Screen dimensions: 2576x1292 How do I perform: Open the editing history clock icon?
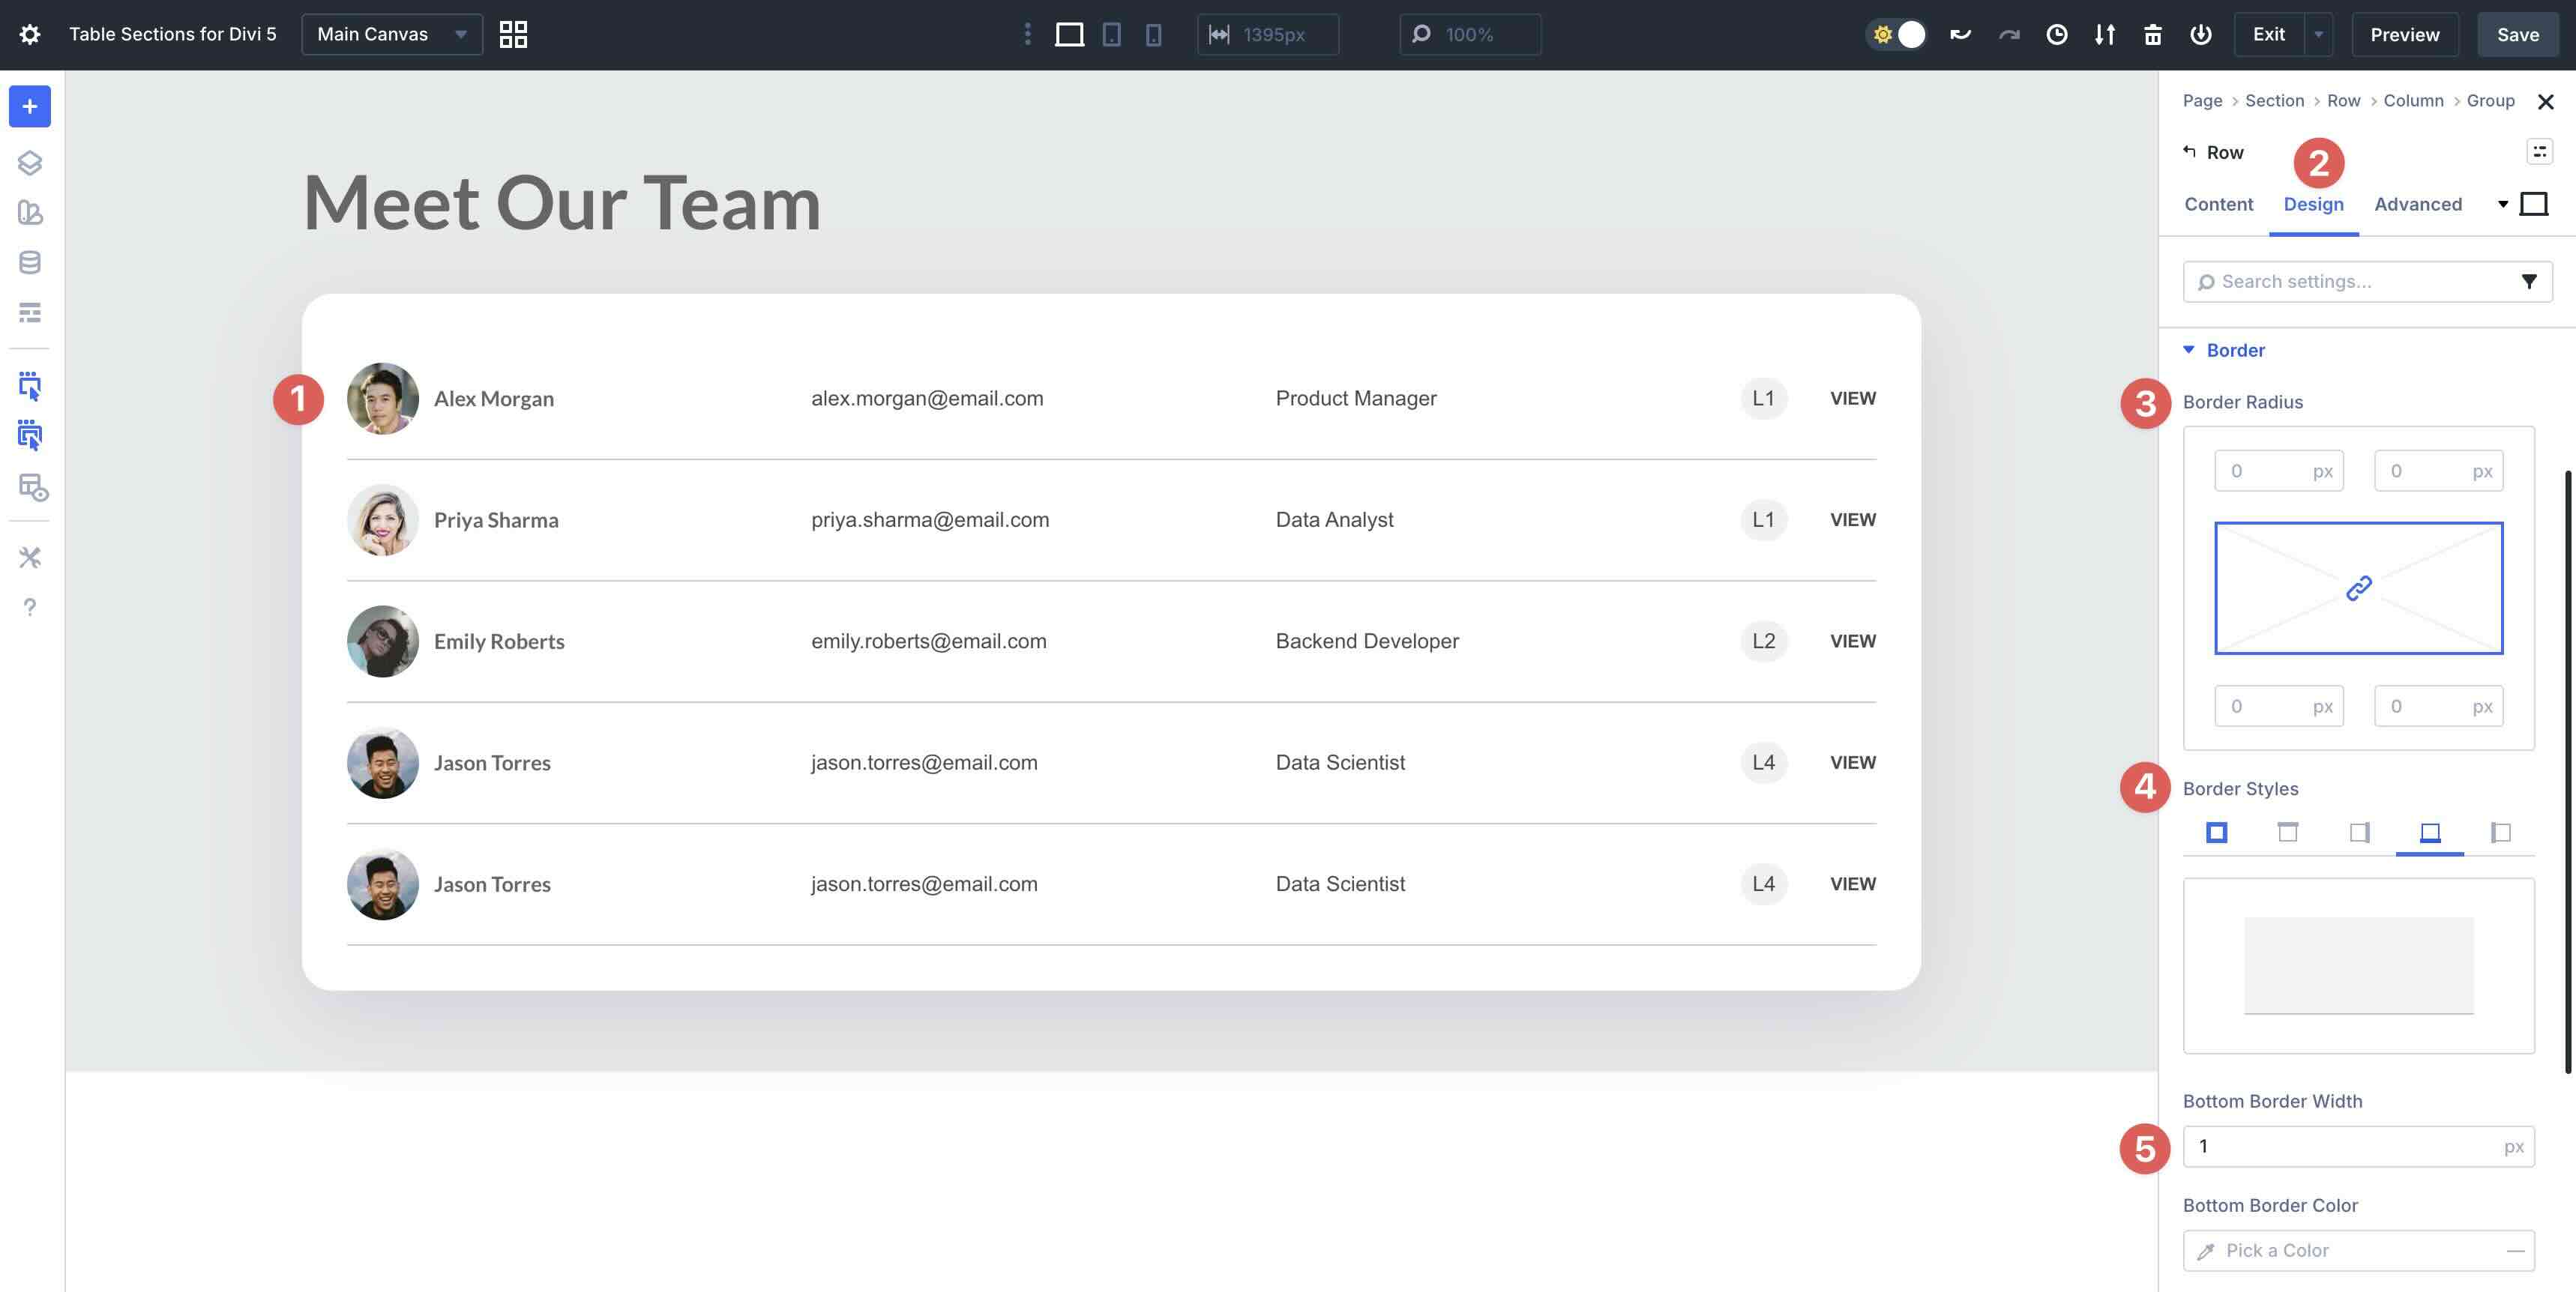pyautogui.click(x=2057, y=33)
